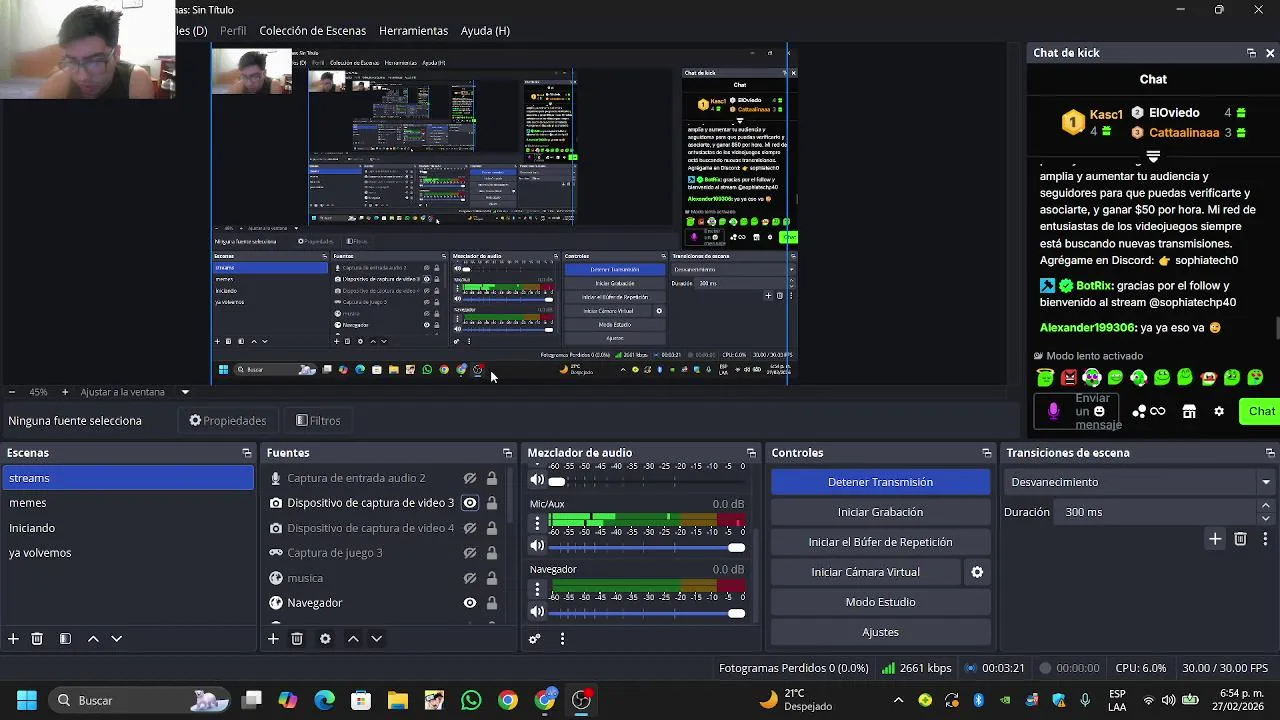Show Captura de juego 3 source

point(469,553)
